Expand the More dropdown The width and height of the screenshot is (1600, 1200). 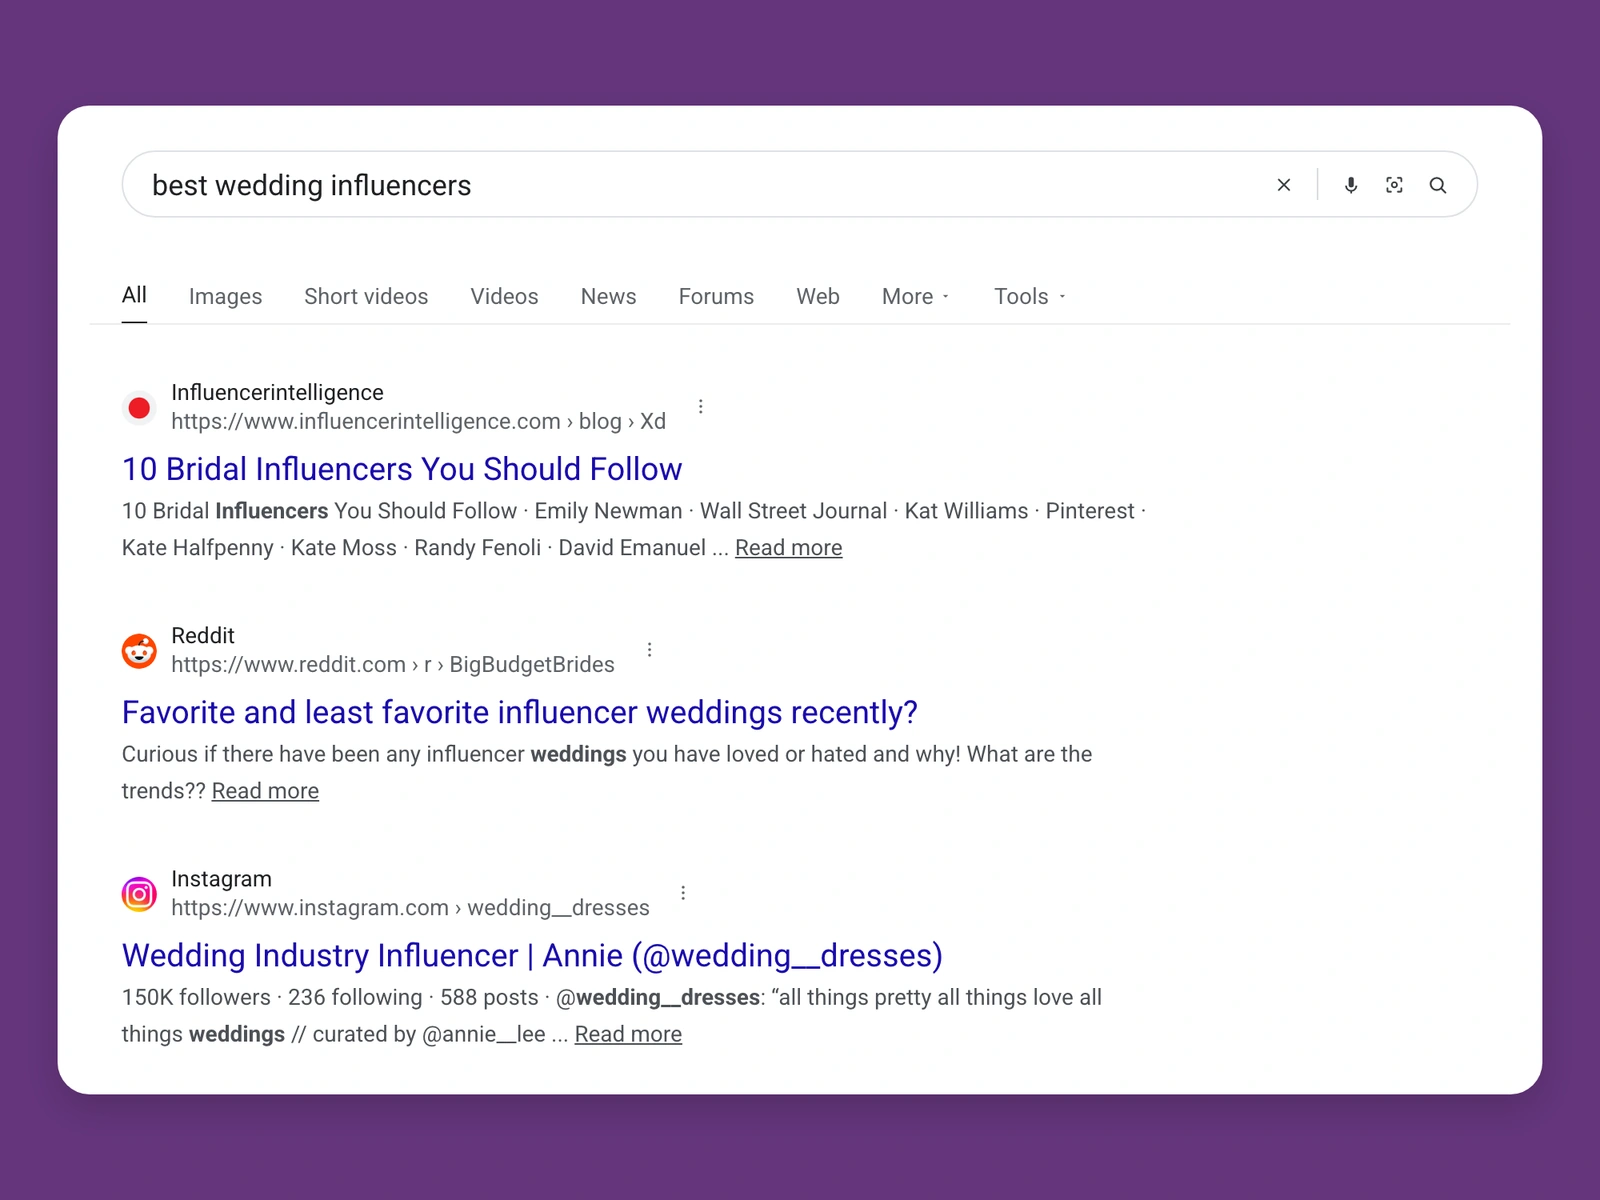coord(916,297)
